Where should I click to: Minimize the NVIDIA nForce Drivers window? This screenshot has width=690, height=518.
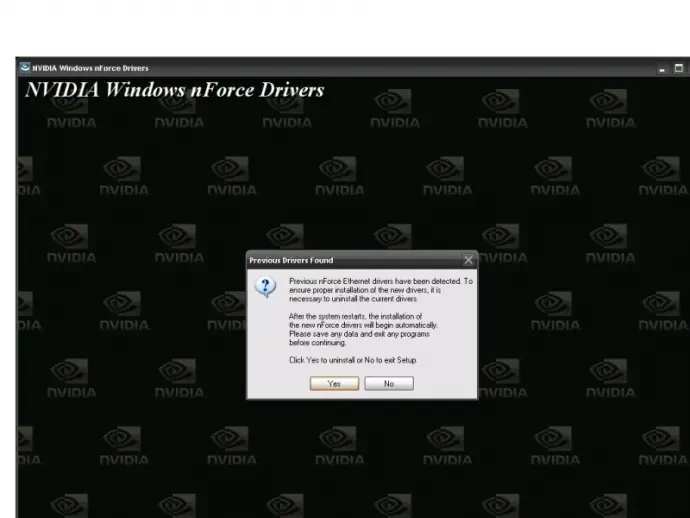662,69
